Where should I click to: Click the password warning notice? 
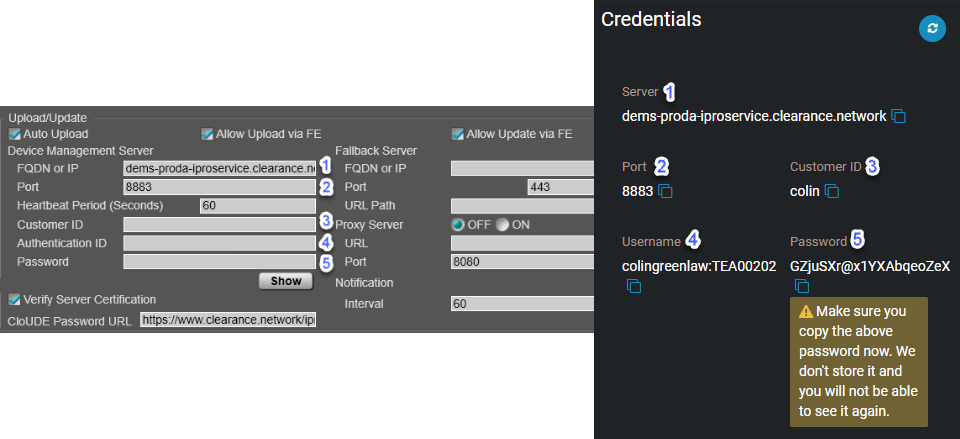pyautogui.click(x=858, y=362)
